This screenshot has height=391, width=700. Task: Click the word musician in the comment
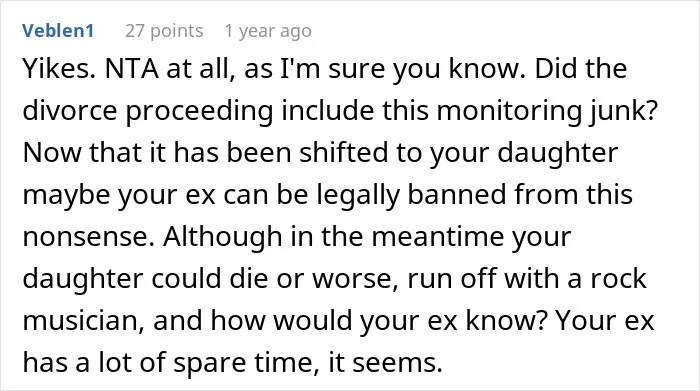tap(79, 321)
